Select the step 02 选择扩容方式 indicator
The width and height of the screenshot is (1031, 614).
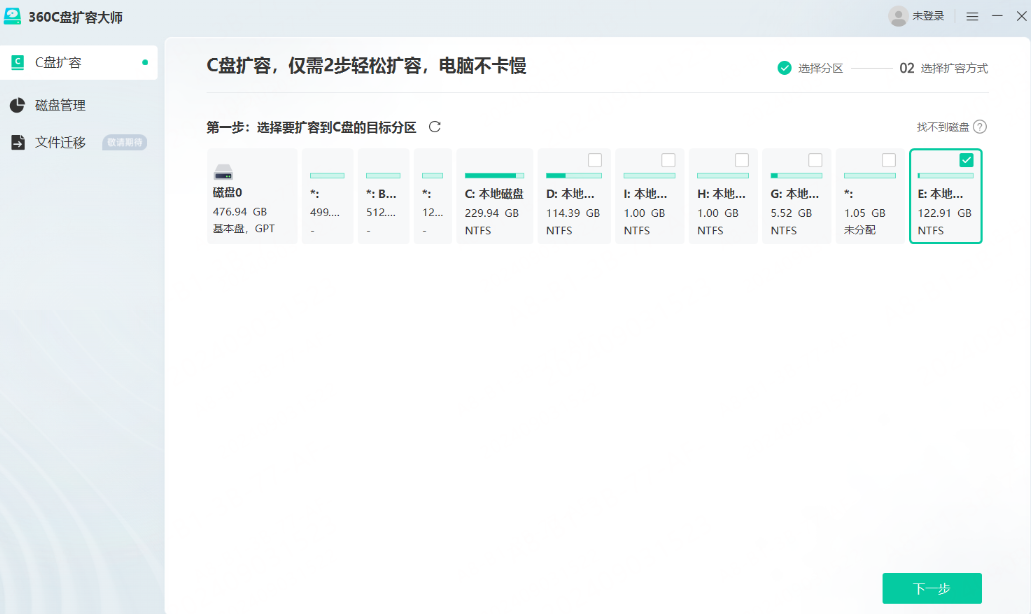pyautogui.click(x=943, y=68)
